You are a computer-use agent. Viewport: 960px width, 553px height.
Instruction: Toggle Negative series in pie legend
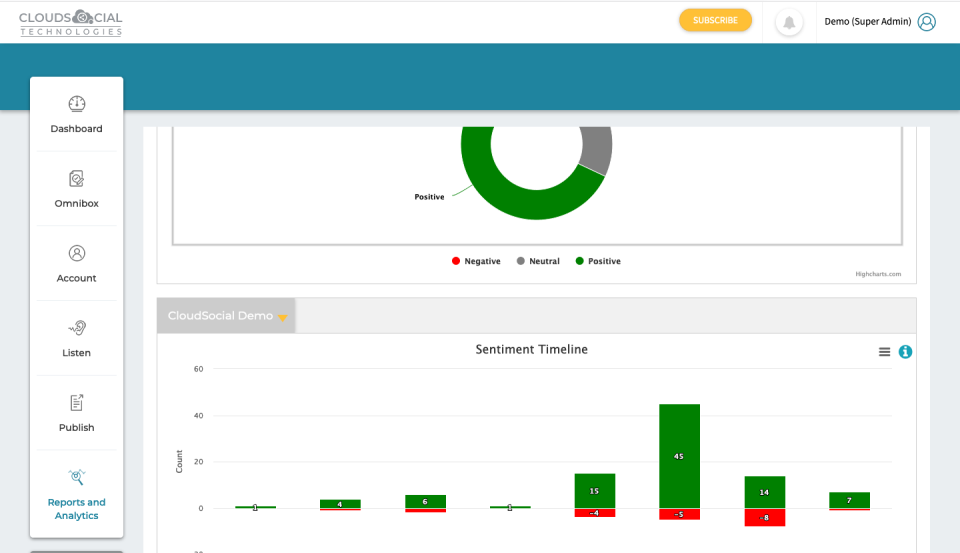tap(476, 261)
